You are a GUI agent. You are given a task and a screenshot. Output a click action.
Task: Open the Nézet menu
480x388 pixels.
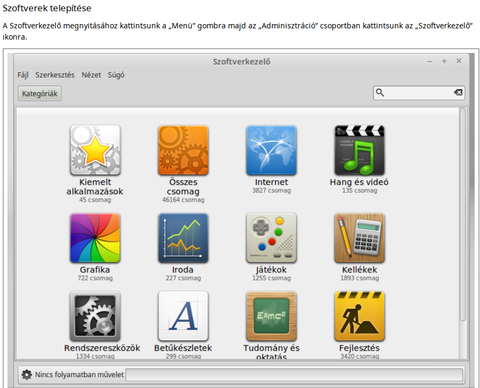91,75
